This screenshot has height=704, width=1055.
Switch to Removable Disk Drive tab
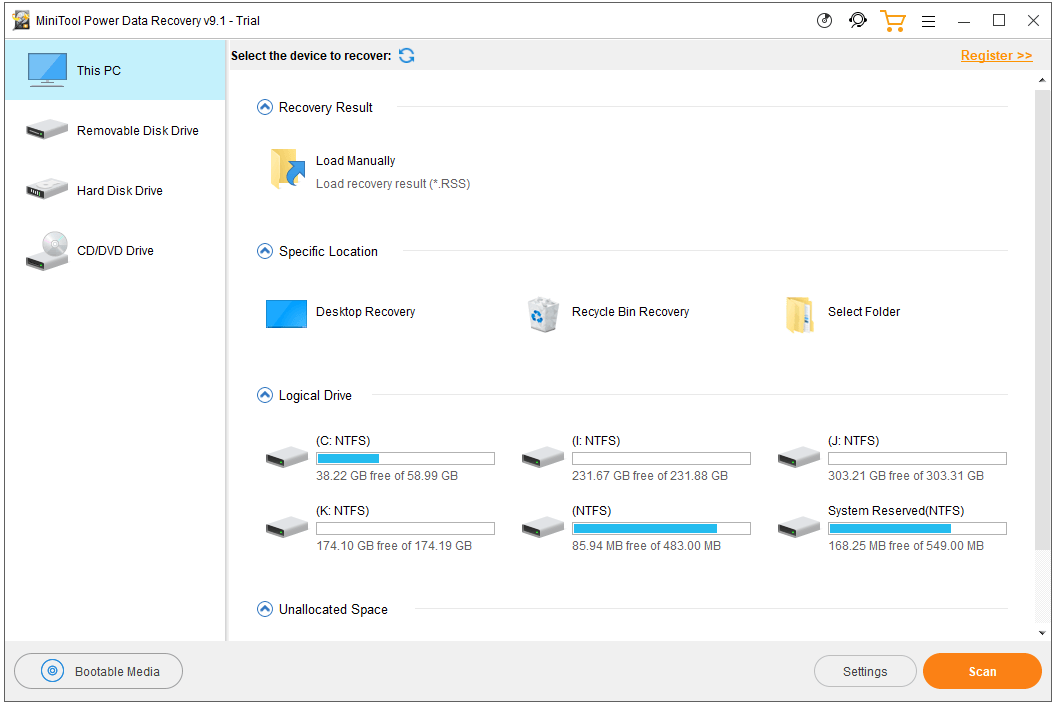(115, 130)
